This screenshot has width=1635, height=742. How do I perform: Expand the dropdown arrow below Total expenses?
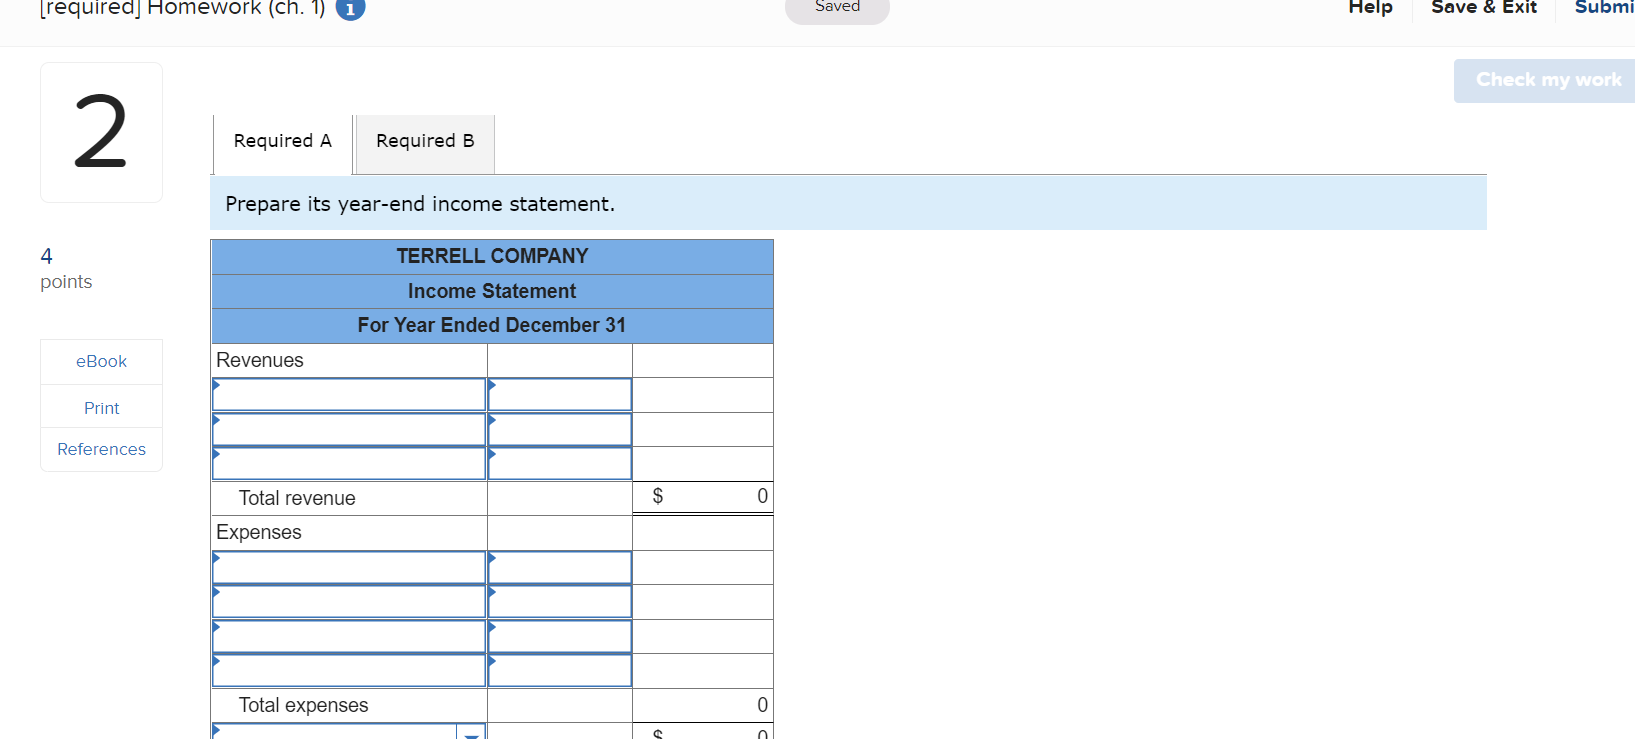pos(471,733)
